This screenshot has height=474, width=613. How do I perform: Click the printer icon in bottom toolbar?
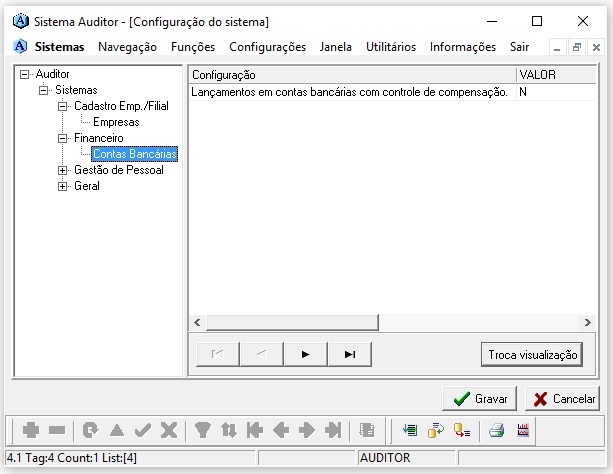[496, 430]
